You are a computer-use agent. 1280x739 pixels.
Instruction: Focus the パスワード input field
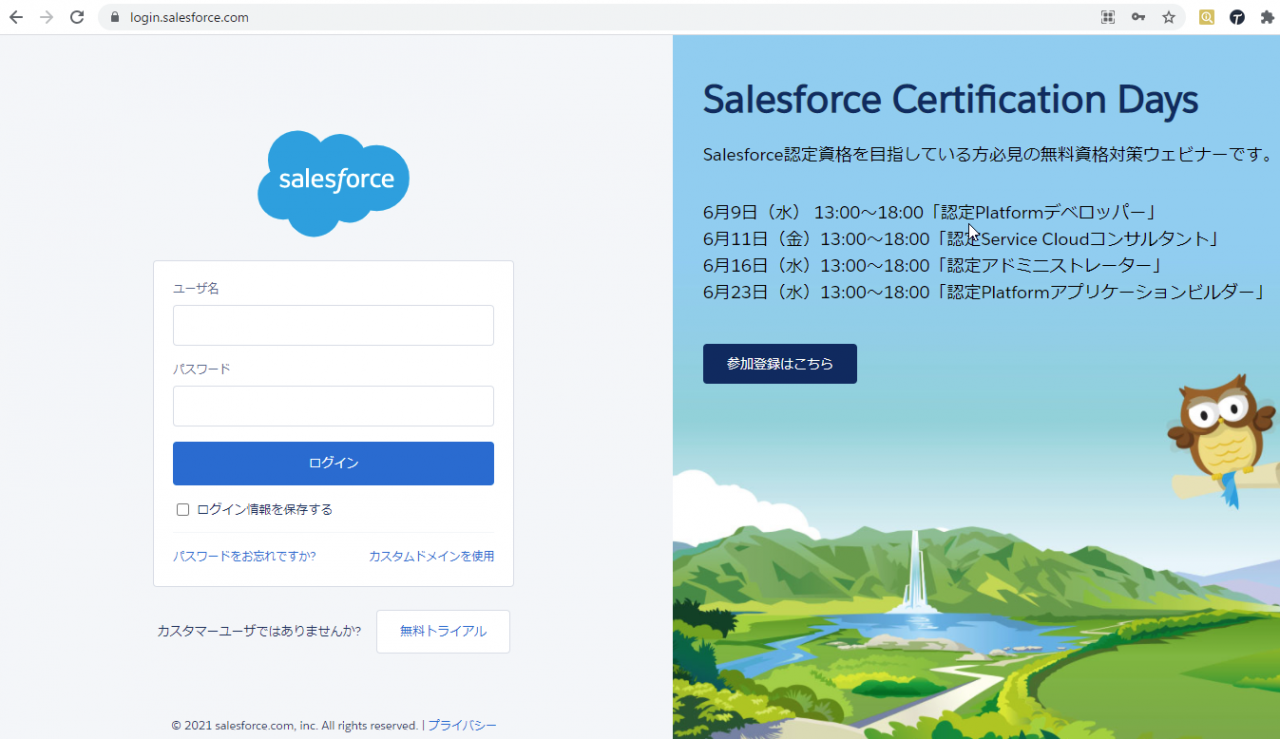pyautogui.click(x=333, y=406)
